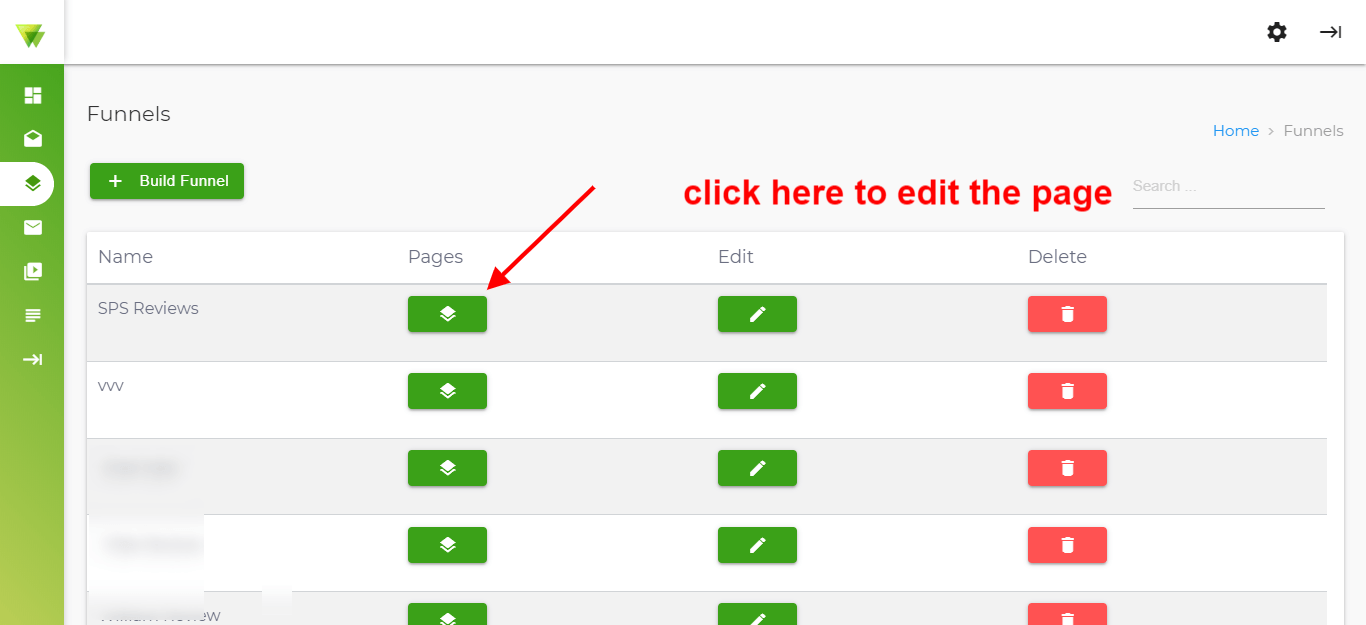Viewport: 1366px width, 625px height.
Task: Delete the SPS Reviews funnel
Action: tap(1067, 314)
